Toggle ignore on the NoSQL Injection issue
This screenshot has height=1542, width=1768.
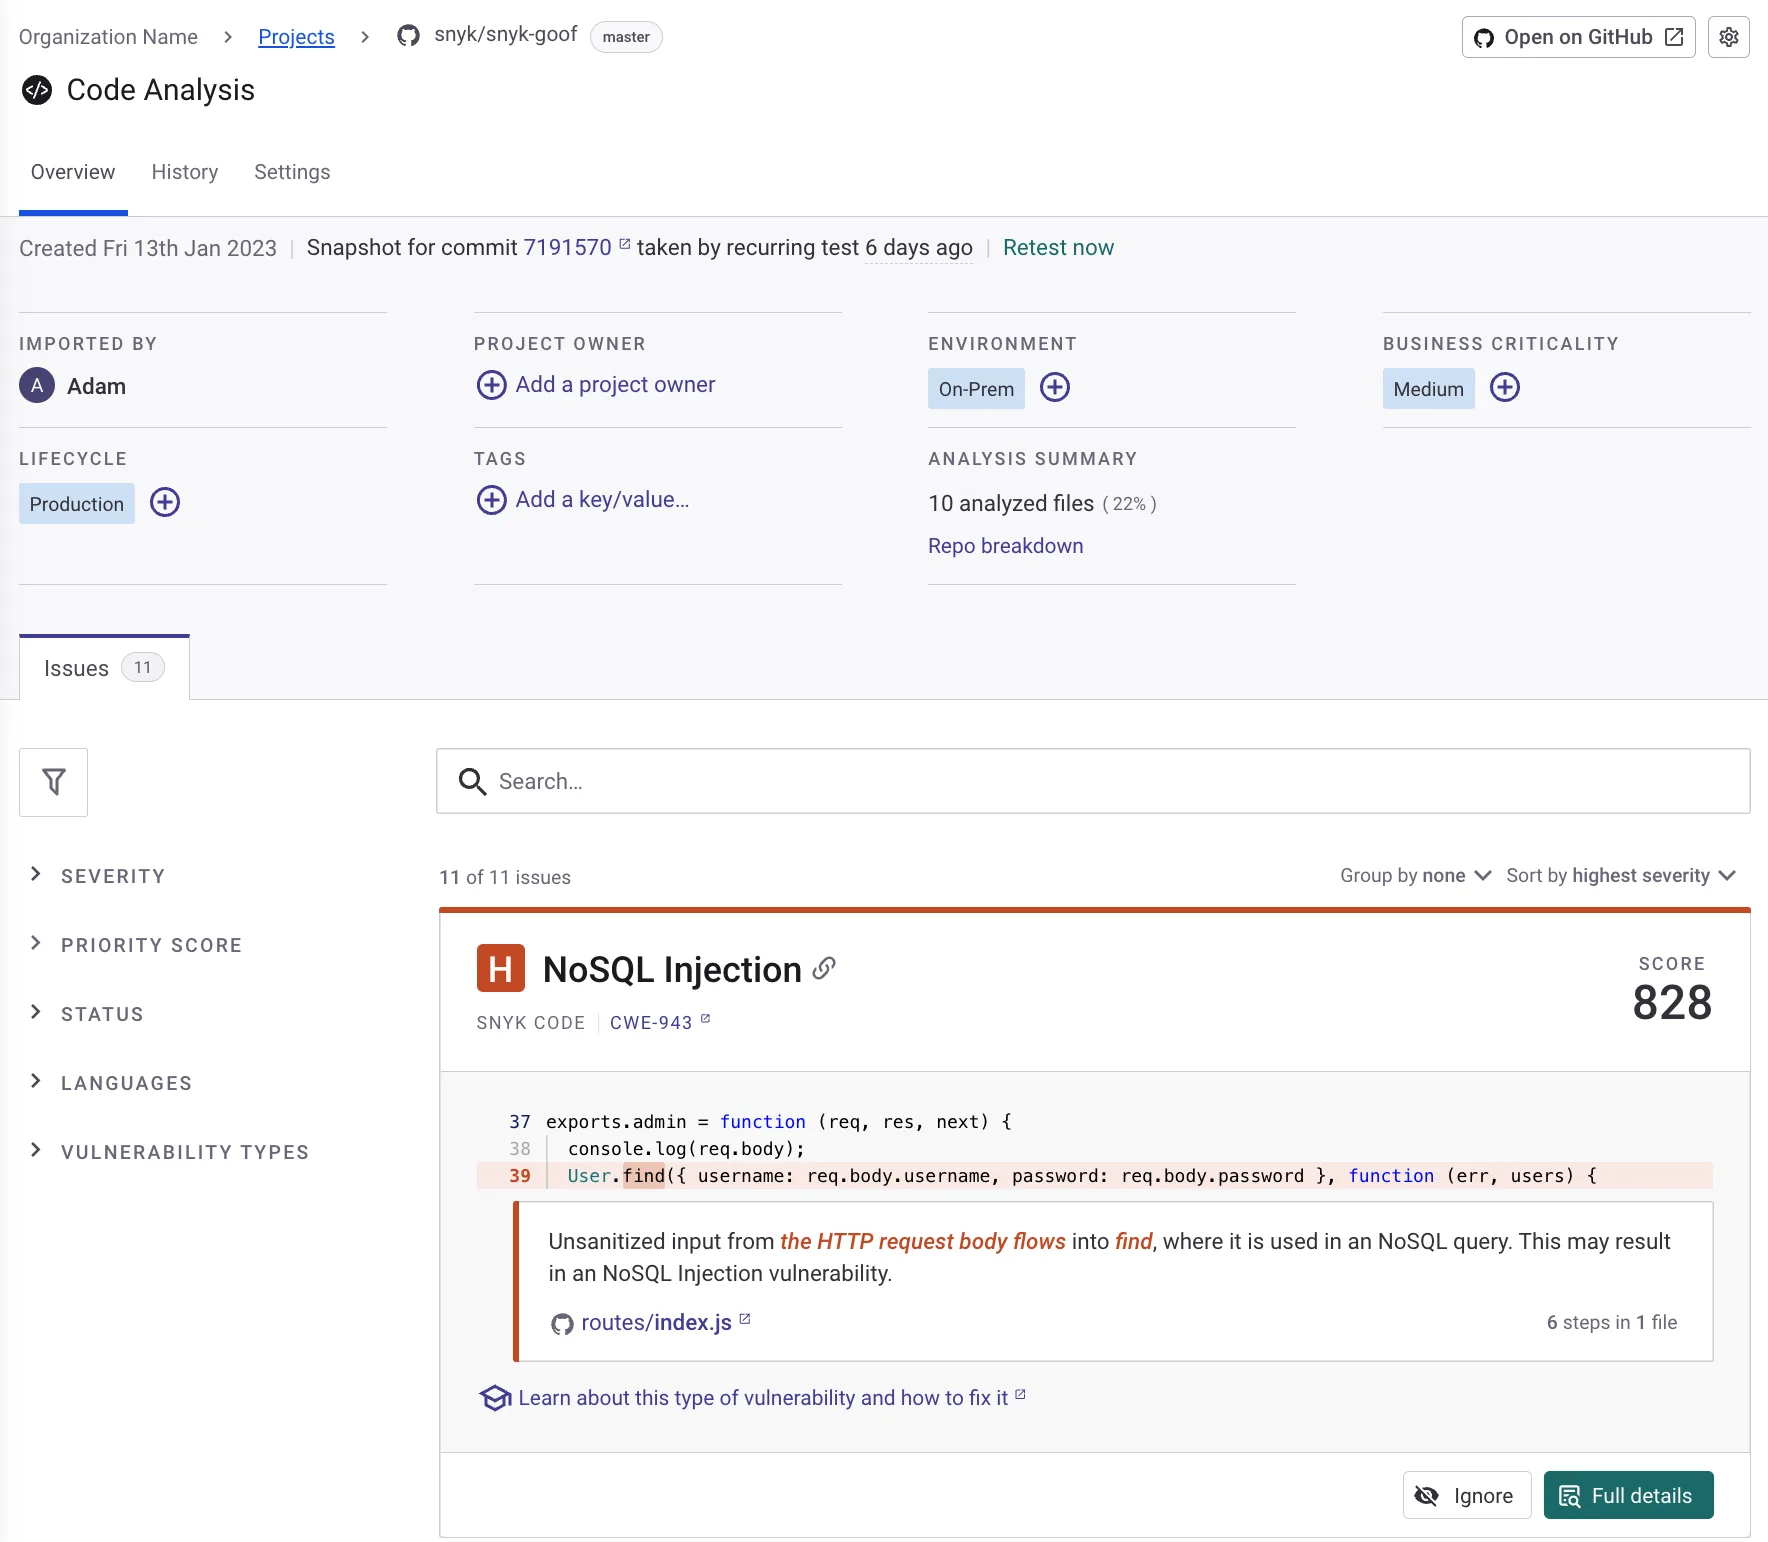click(1466, 1495)
